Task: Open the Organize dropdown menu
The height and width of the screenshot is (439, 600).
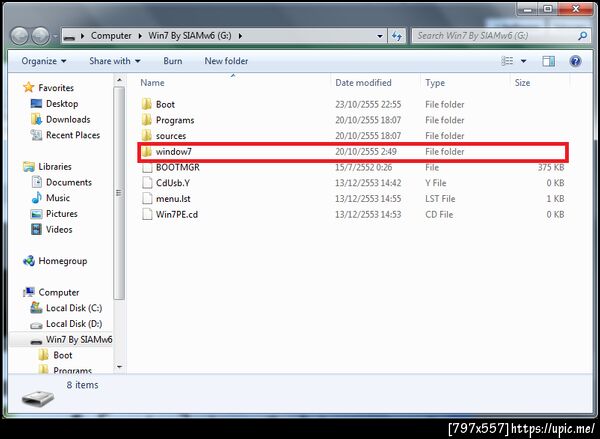Action: coord(44,61)
